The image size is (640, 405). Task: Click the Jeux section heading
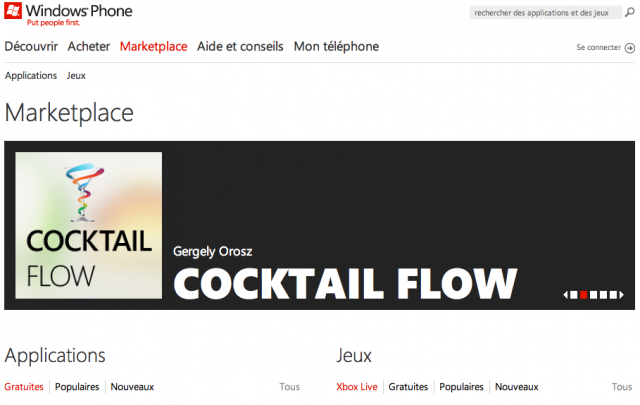pos(354,356)
